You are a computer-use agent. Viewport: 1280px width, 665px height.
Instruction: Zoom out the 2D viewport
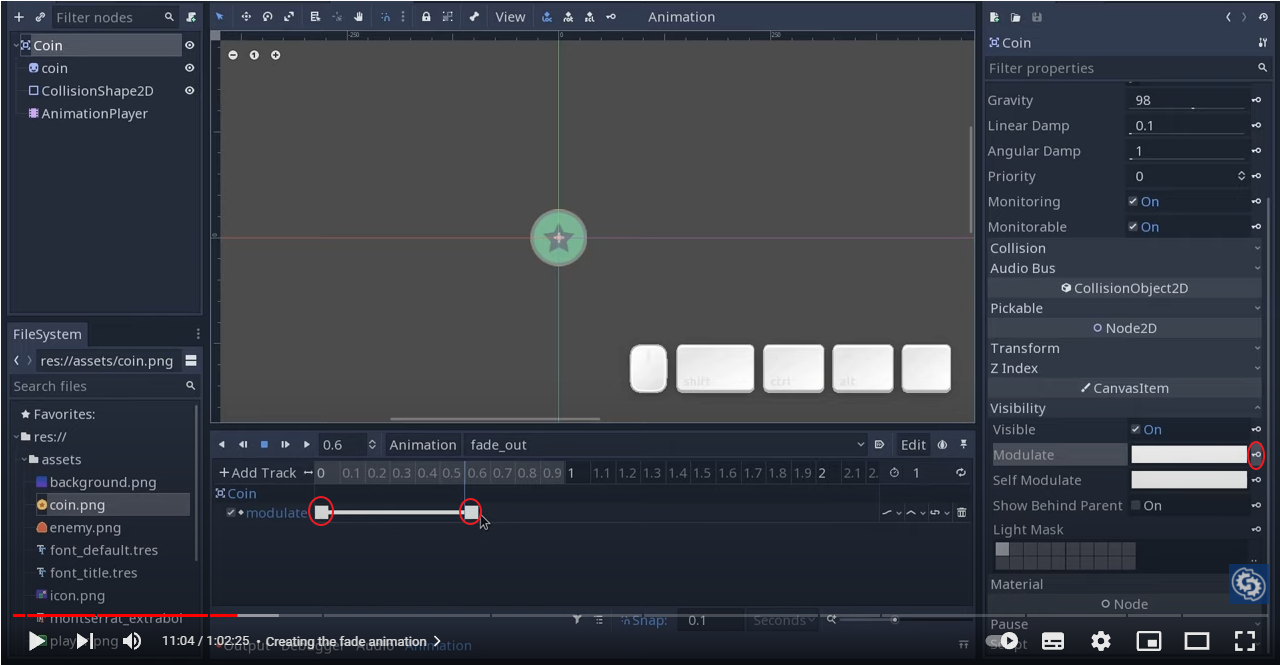point(233,55)
